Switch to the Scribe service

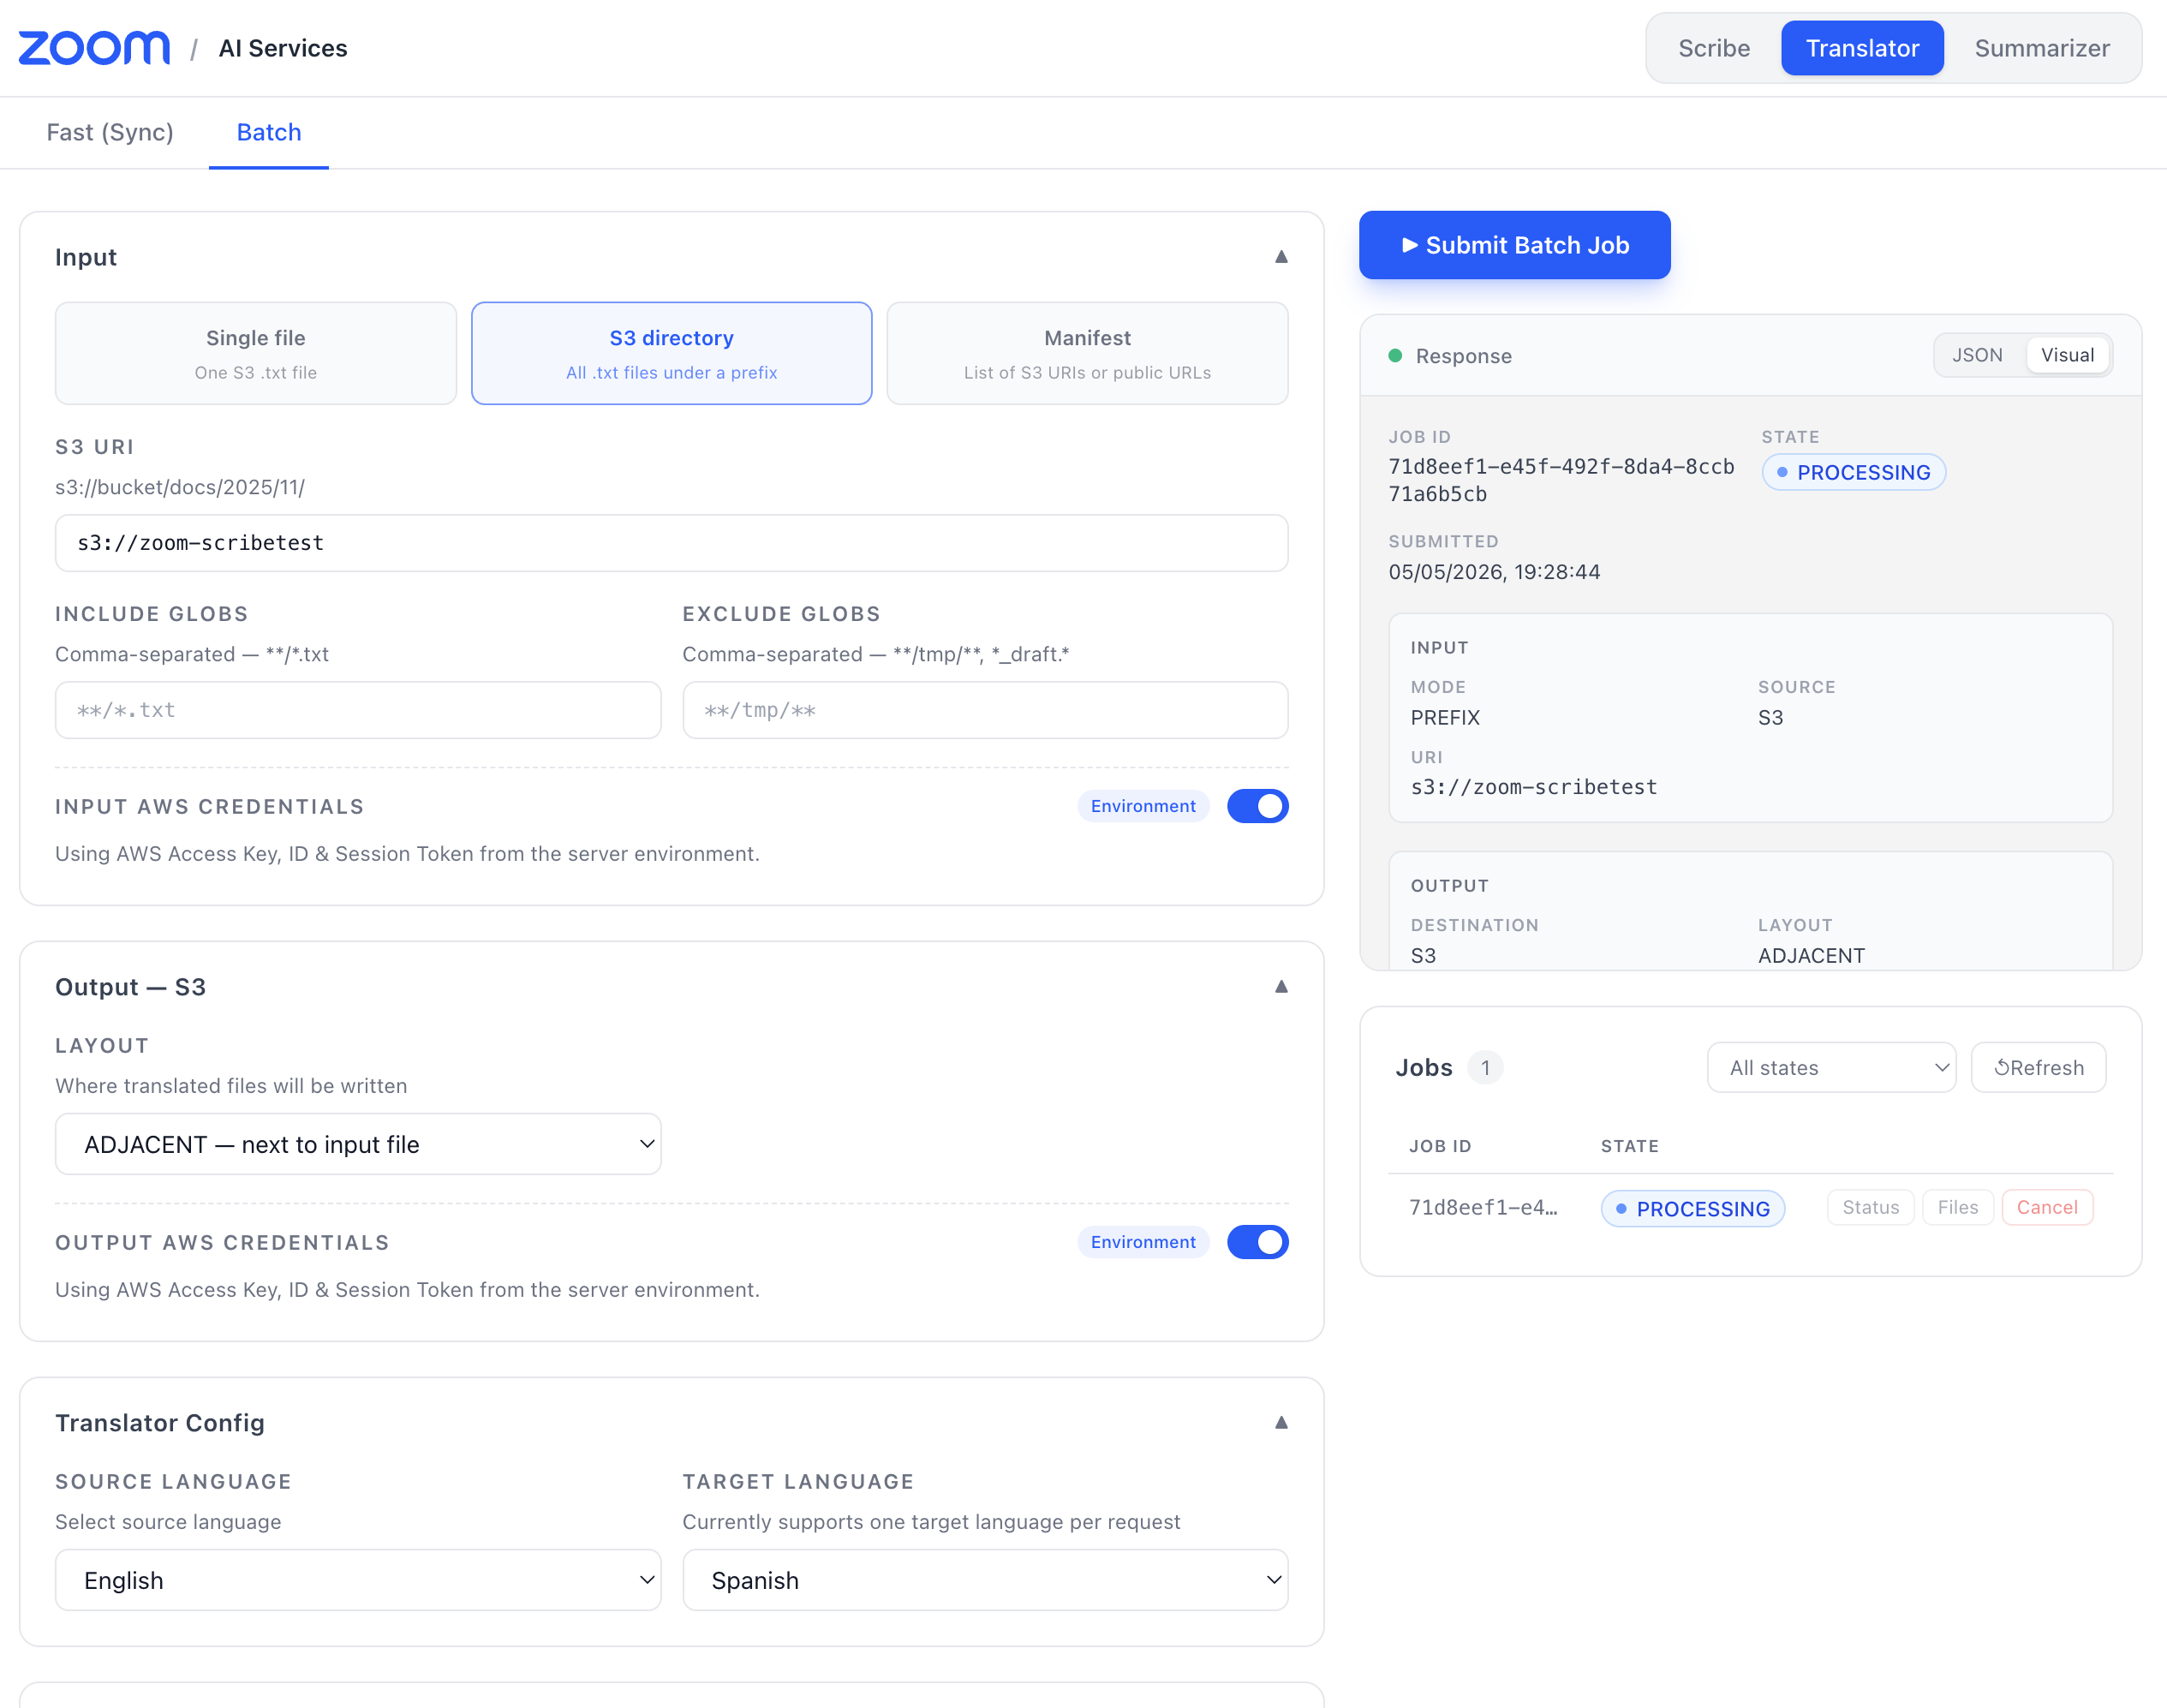1714,48
